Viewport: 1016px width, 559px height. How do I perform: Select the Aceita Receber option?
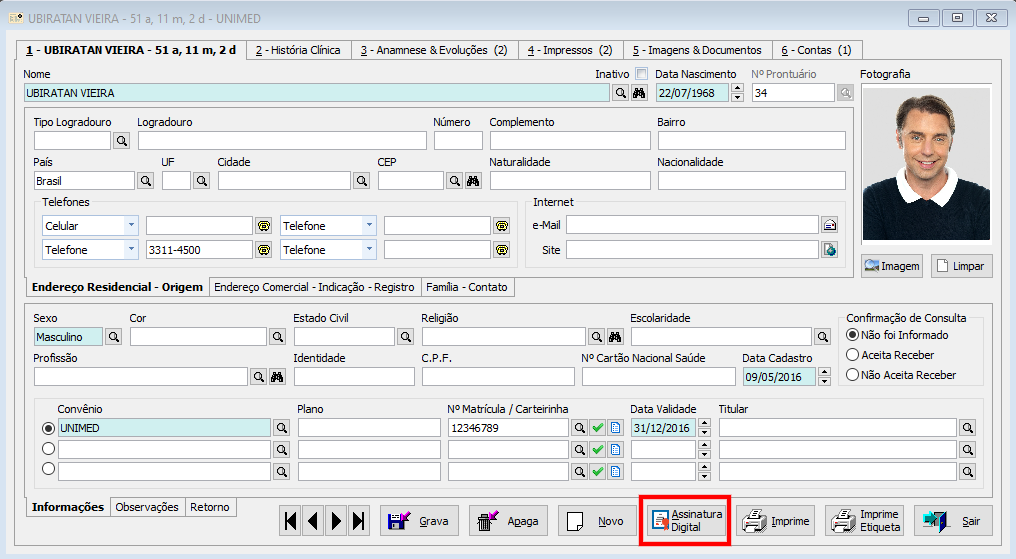(x=853, y=355)
